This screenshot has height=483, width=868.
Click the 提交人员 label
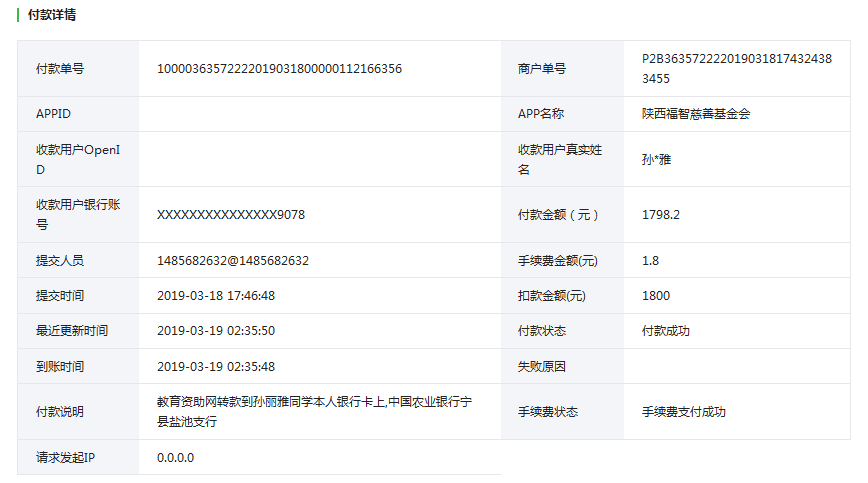tap(60, 261)
